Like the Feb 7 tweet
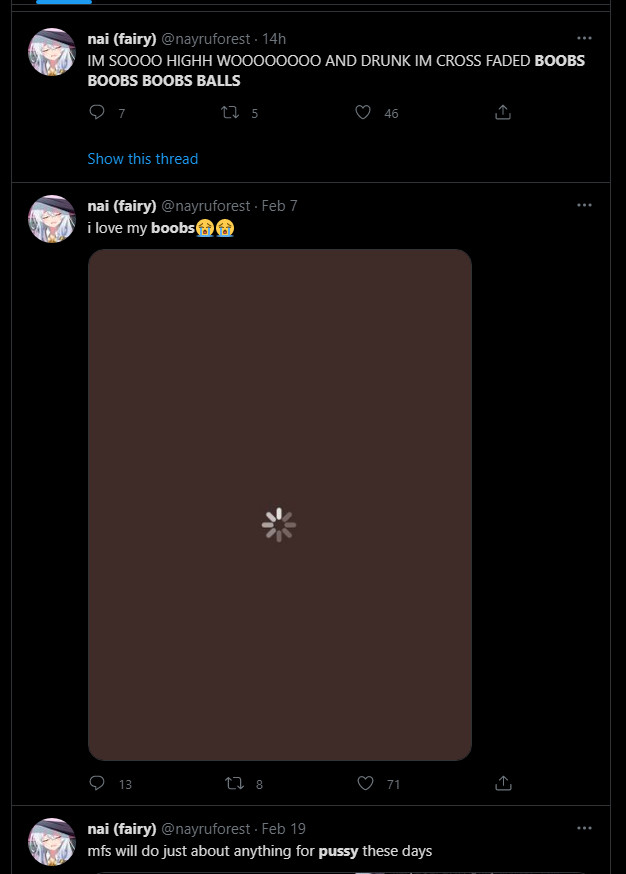The width and height of the screenshot is (626, 874). pos(365,783)
